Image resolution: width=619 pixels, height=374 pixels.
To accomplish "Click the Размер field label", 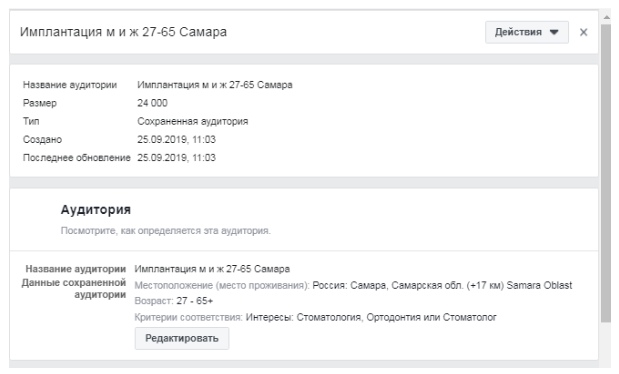I will point(40,103).
